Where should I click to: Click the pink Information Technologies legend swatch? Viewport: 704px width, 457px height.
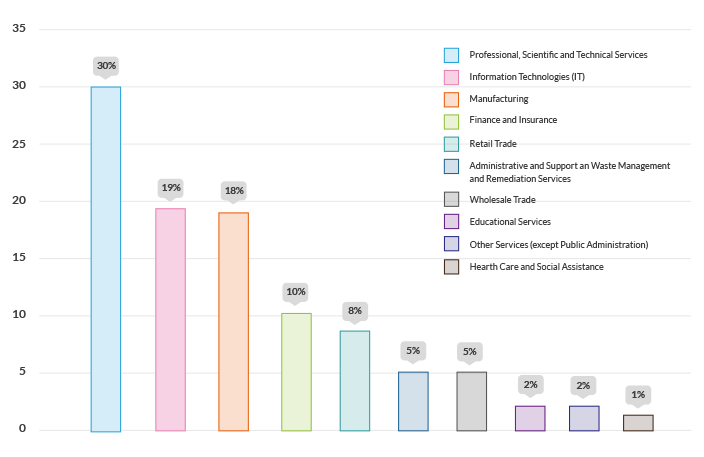[x=451, y=77]
